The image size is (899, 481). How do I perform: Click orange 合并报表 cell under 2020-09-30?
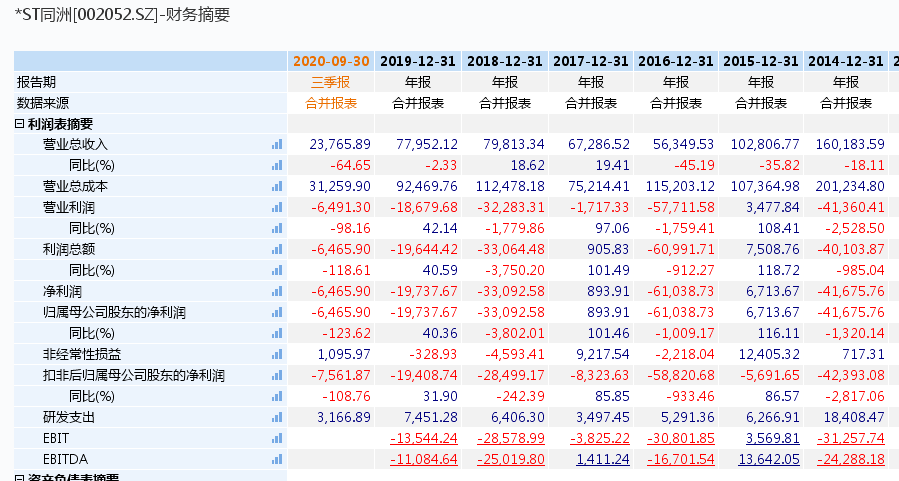(331, 103)
